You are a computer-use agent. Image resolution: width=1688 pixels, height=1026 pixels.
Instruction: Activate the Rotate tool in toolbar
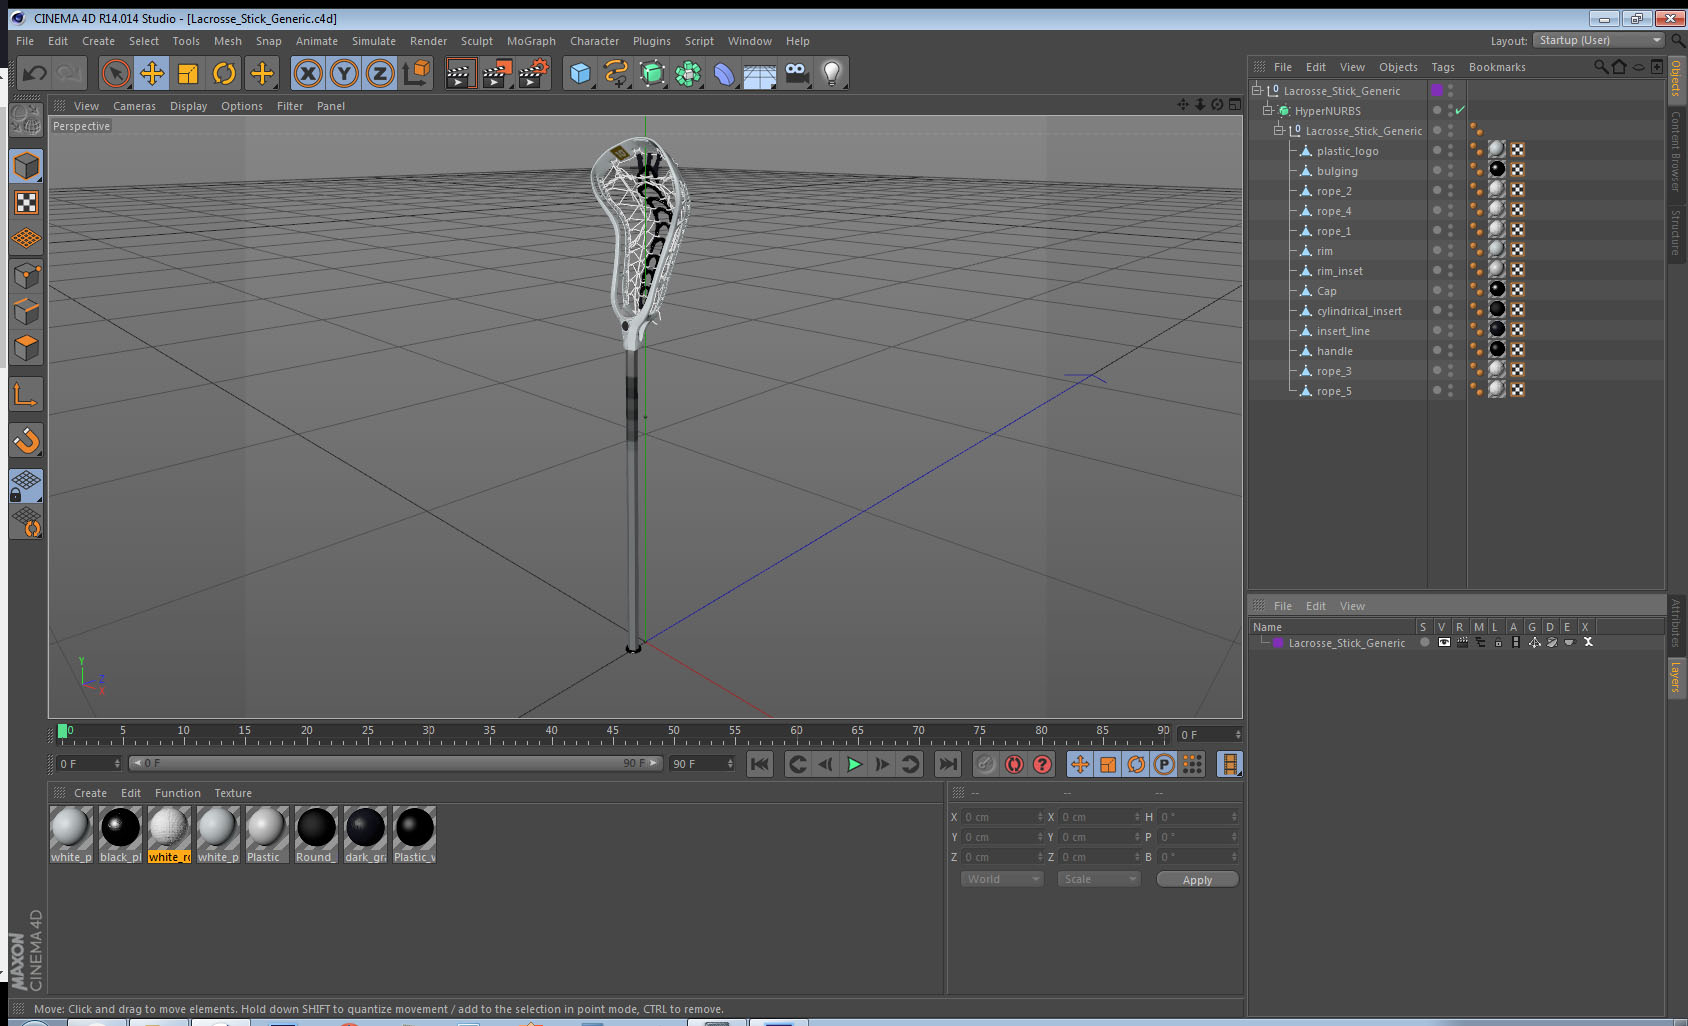tap(224, 73)
